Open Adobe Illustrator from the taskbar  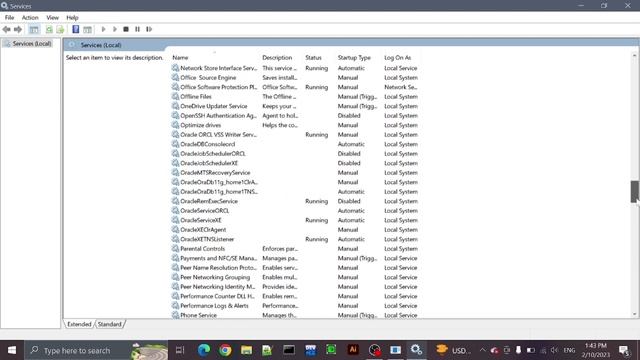[353, 350]
